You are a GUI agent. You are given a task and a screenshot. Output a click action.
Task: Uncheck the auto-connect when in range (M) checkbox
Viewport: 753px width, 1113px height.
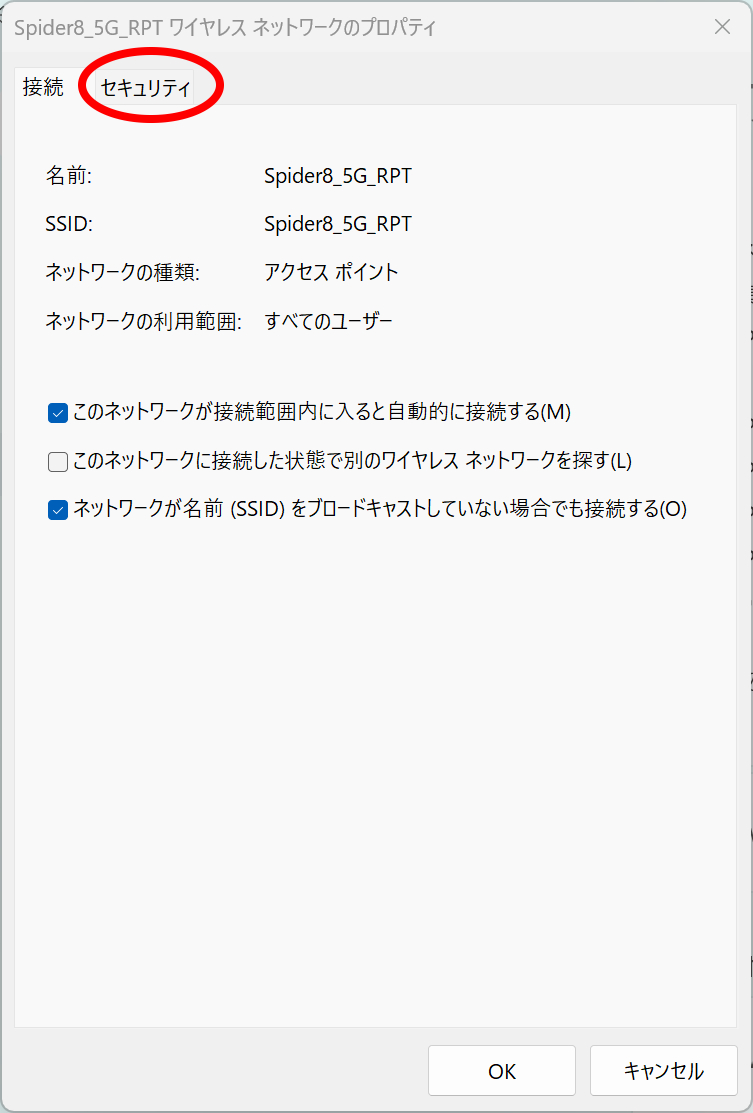click(57, 413)
